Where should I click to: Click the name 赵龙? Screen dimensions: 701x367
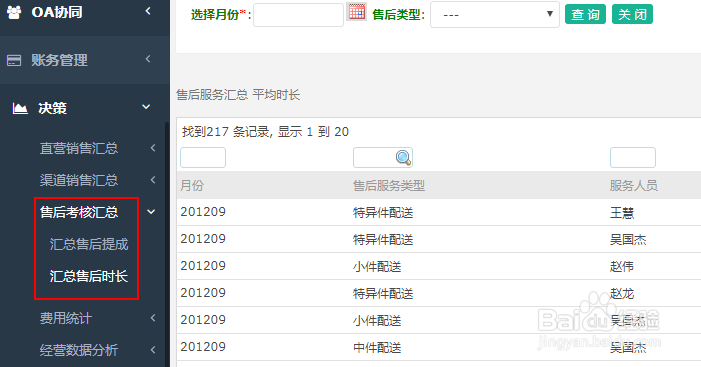click(622, 294)
